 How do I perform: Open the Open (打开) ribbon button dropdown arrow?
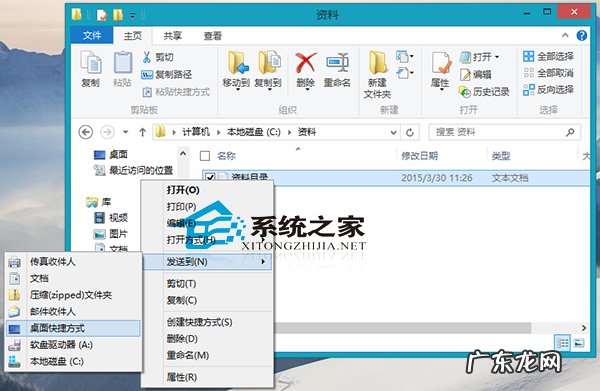click(497, 57)
